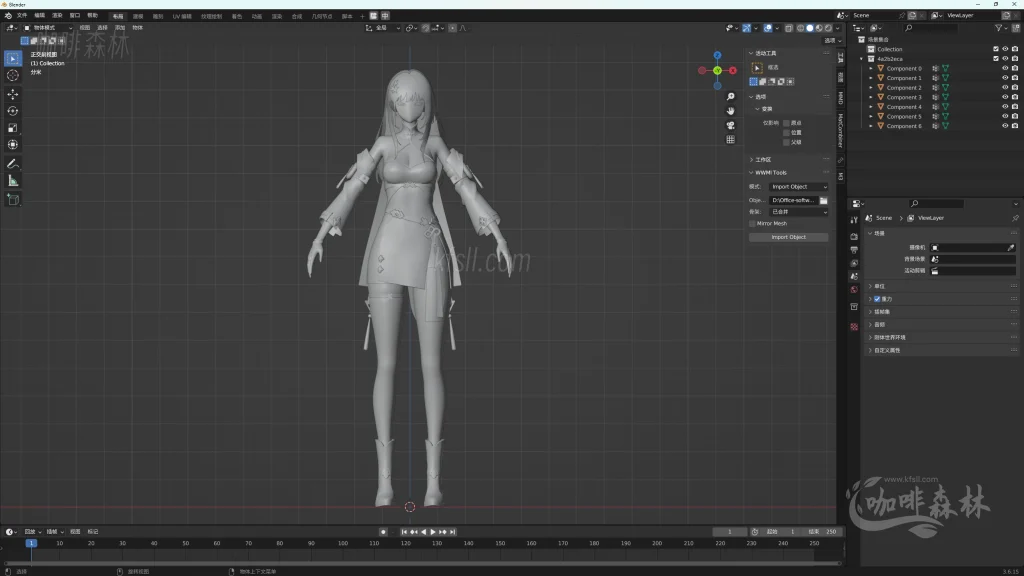Viewport: 1024px width, 576px height.
Task: Click the folder browse icon beside object path
Action: click(824, 200)
